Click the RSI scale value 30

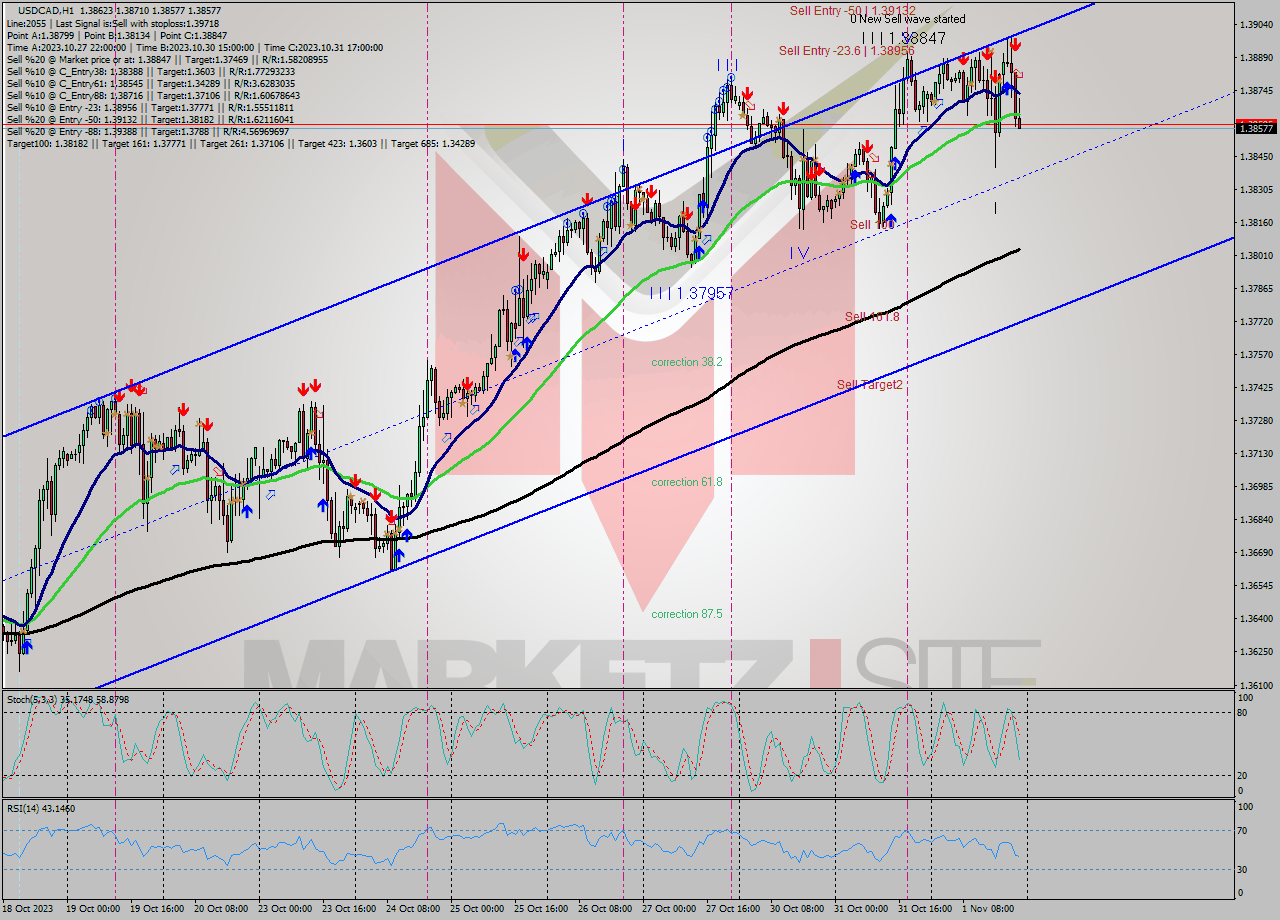(x=1243, y=868)
